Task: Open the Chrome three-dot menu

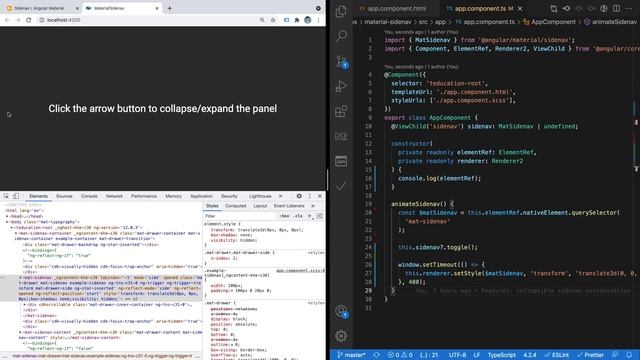Action: tap(319, 20)
